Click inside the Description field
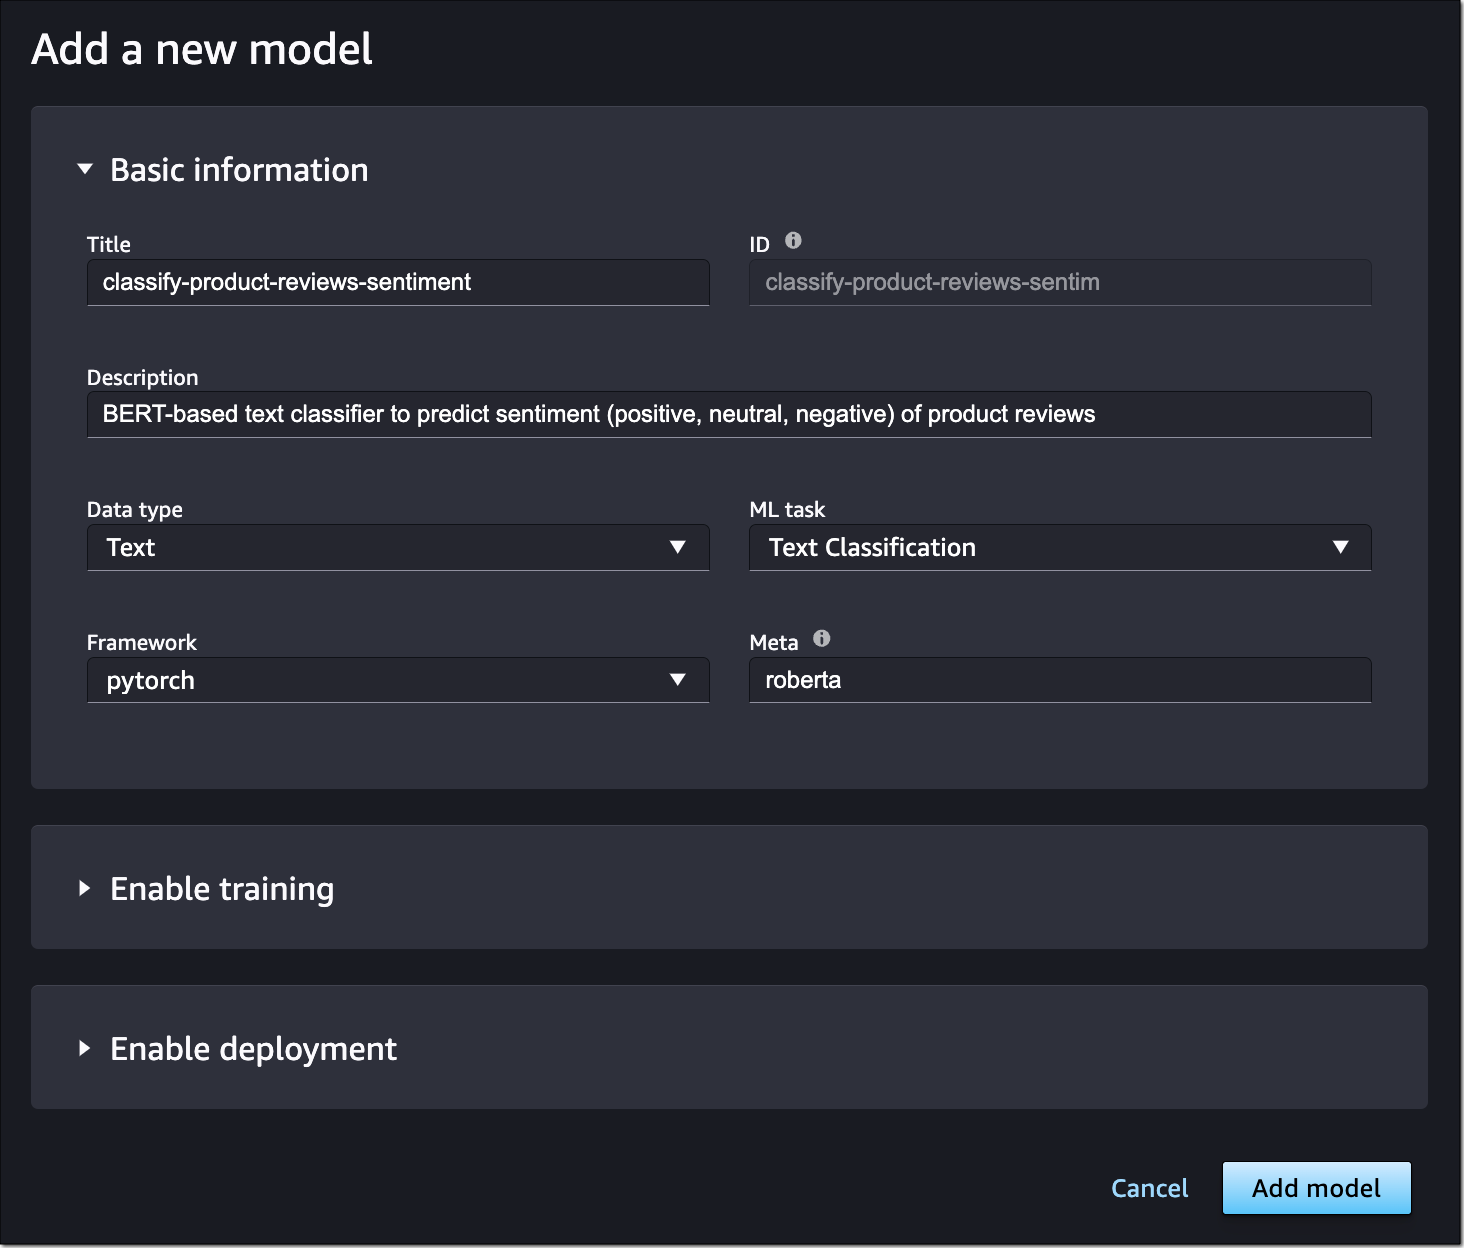This screenshot has width=1464, height=1248. [x=728, y=414]
